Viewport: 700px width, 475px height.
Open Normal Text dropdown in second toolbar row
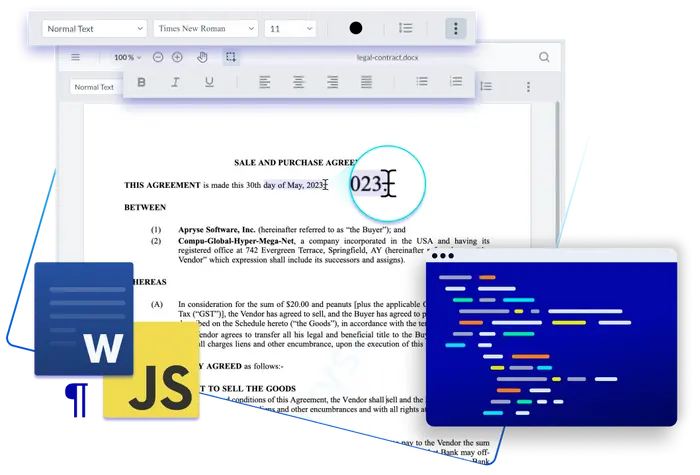point(96,87)
